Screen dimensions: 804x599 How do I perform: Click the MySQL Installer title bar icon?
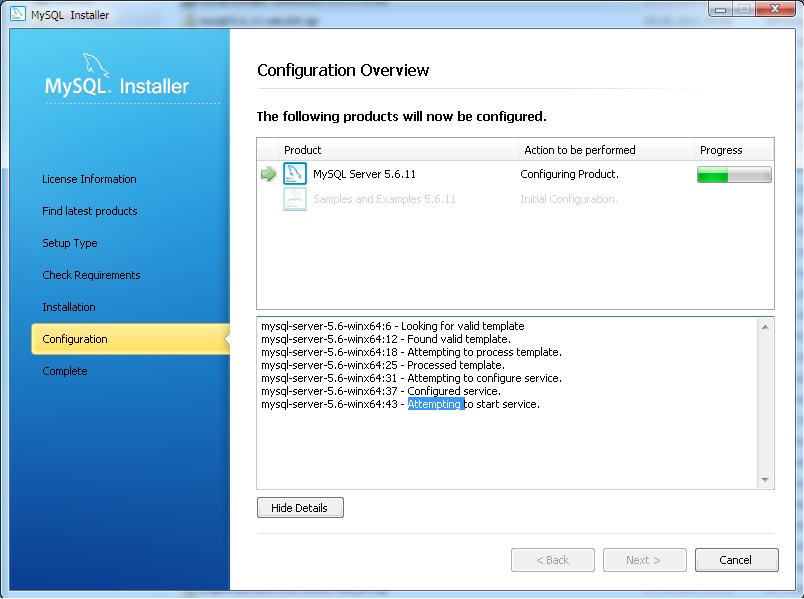18,14
